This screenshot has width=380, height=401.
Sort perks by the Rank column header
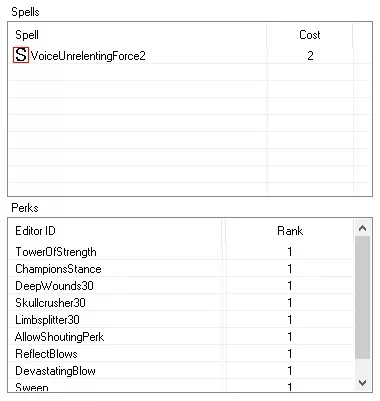point(290,231)
